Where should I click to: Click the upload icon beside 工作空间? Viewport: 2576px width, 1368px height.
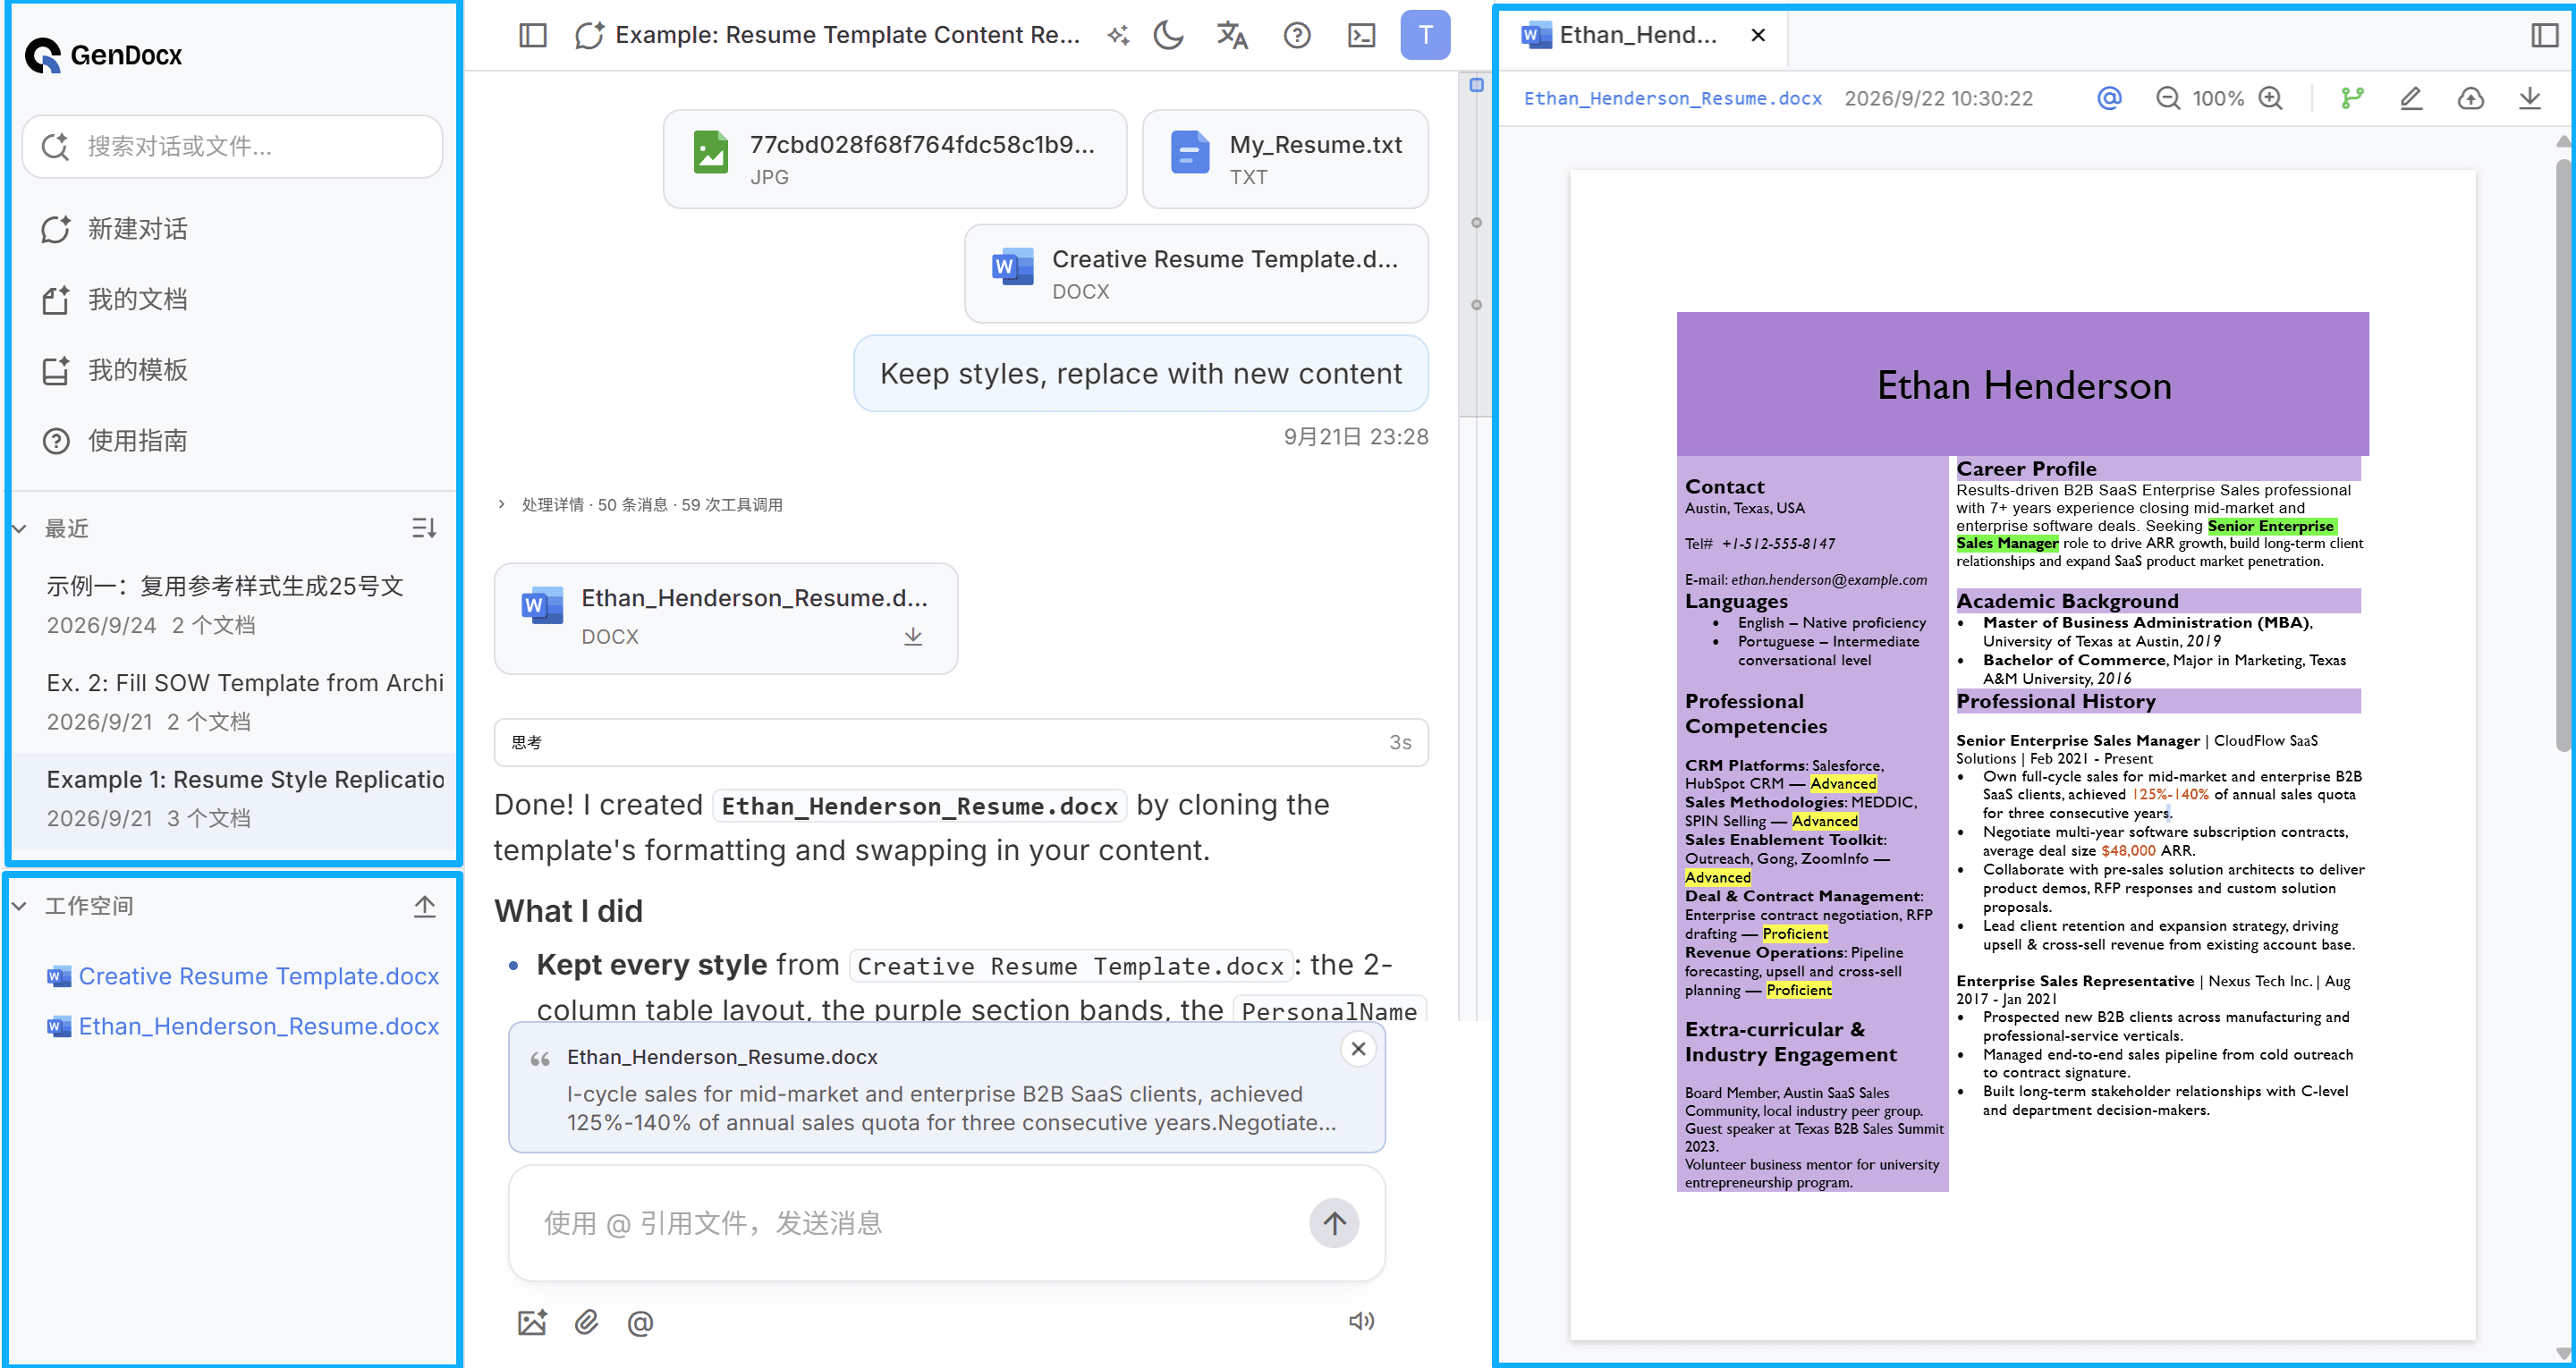click(424, 906)
